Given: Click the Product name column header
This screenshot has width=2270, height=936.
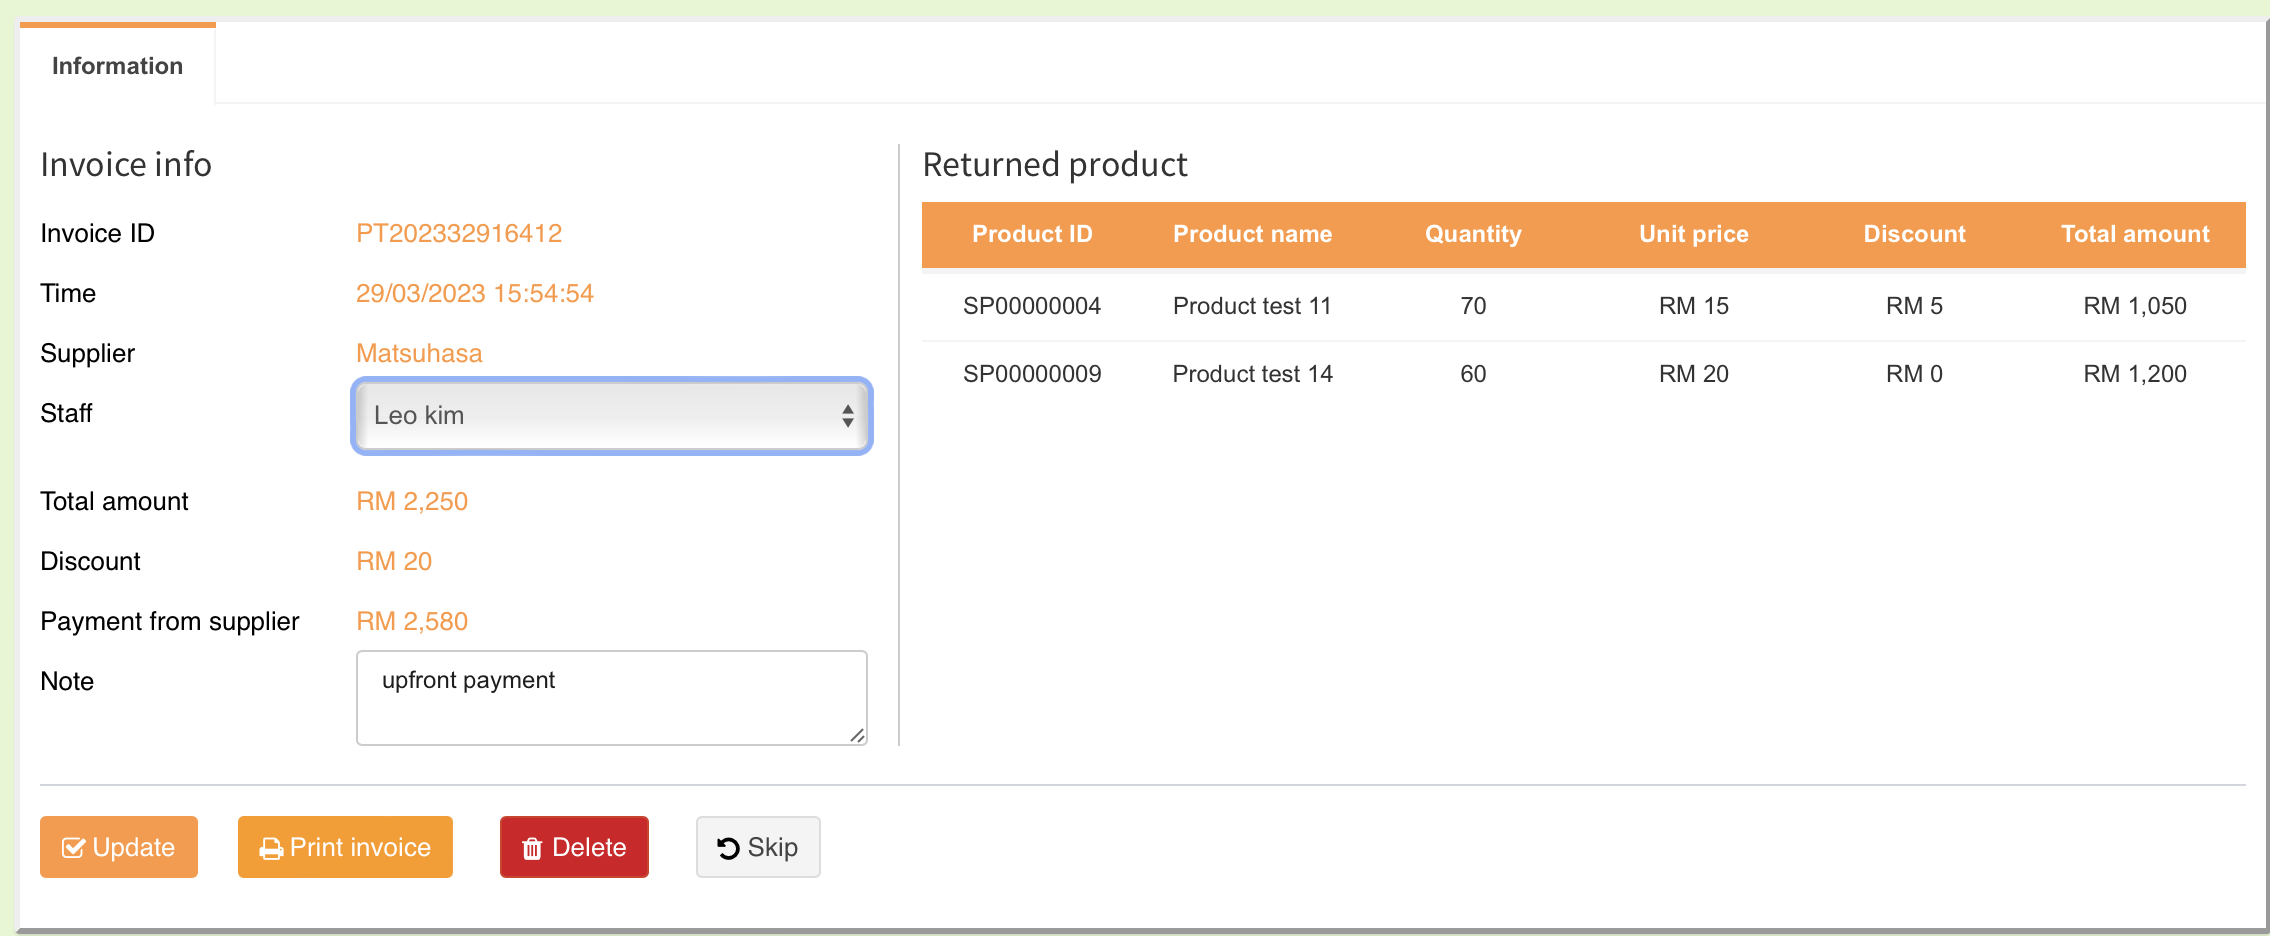Looking at the screenshot, I should (x=1252, y=234).
